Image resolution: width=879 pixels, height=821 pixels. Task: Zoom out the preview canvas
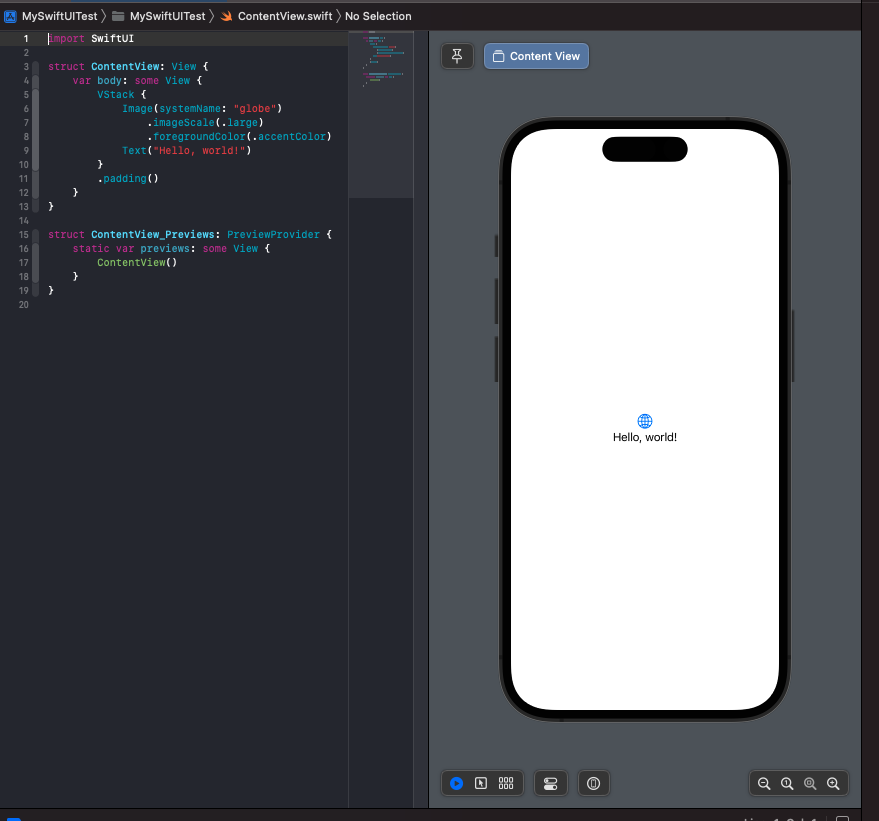[x=764, y=783]
